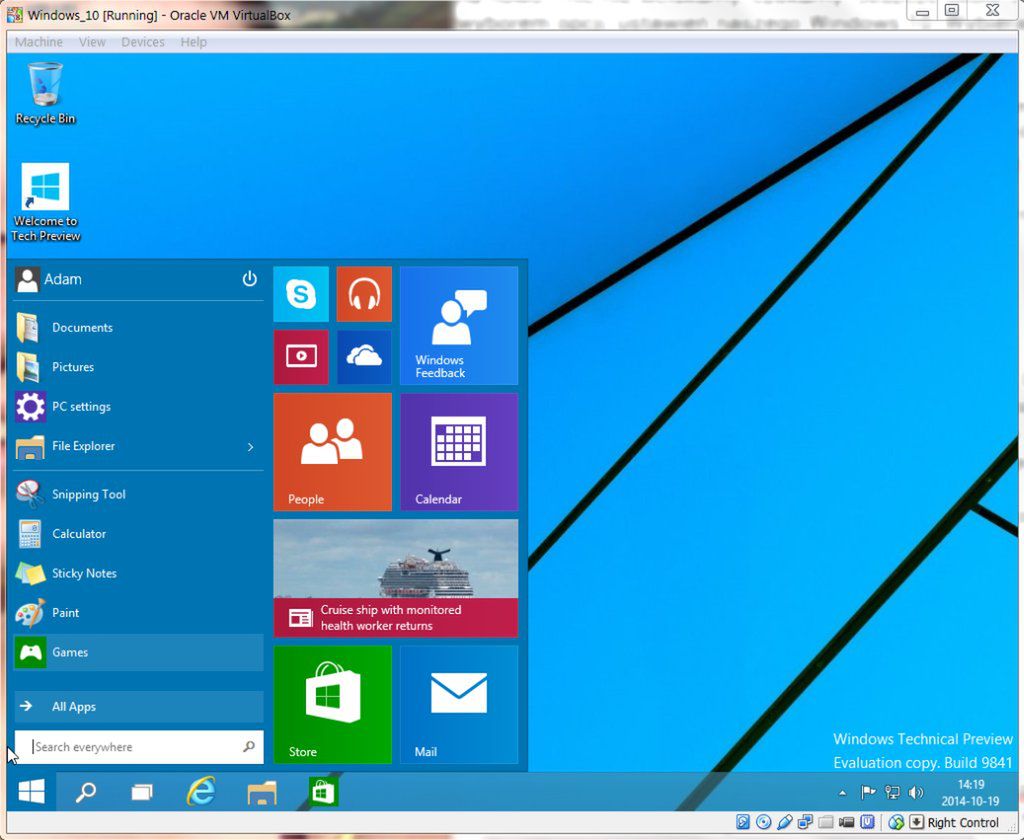
Task: Launch Calculator from the Start menu
Action: click(x=138, y=534)
